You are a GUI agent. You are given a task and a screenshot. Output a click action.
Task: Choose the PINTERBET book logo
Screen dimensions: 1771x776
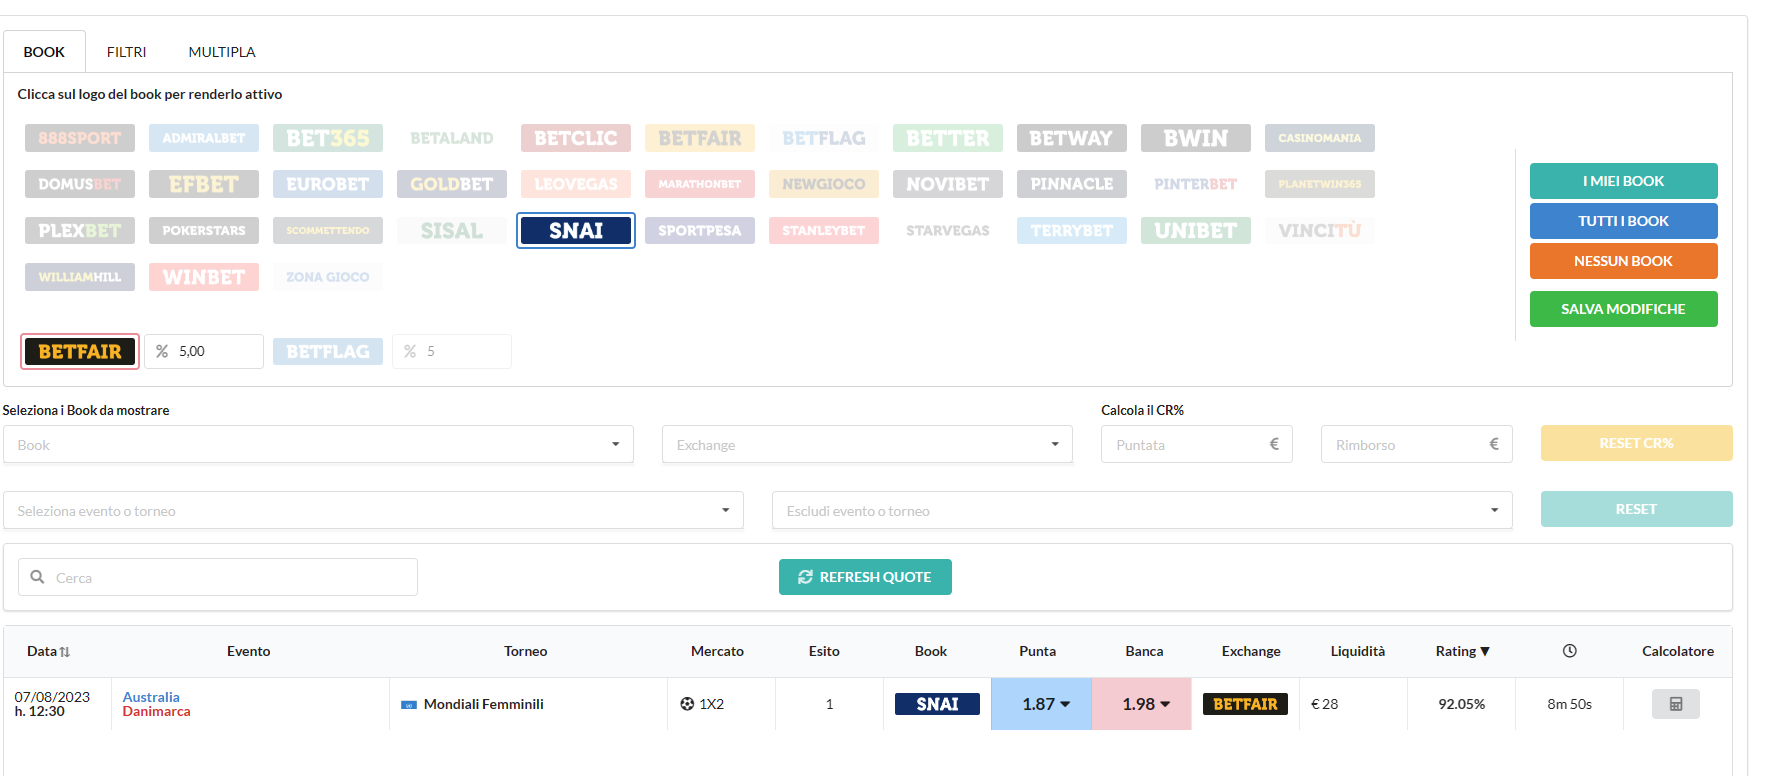(1196, 184)
